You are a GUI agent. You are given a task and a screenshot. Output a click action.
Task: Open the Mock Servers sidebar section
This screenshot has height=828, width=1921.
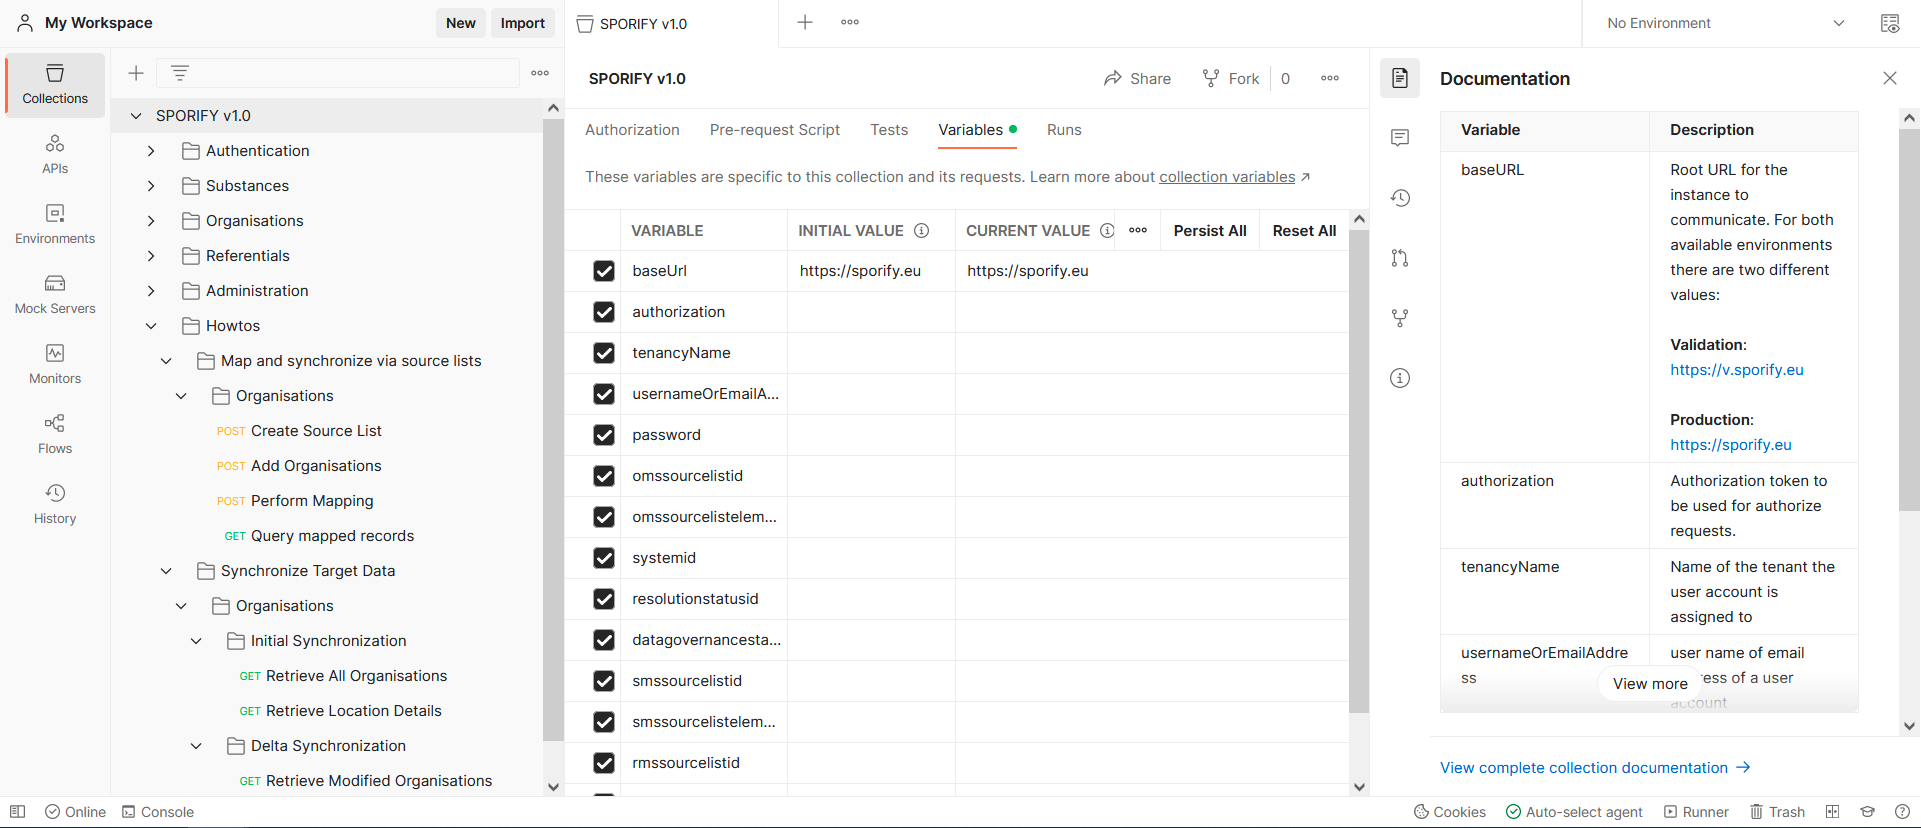pos(55,294)
